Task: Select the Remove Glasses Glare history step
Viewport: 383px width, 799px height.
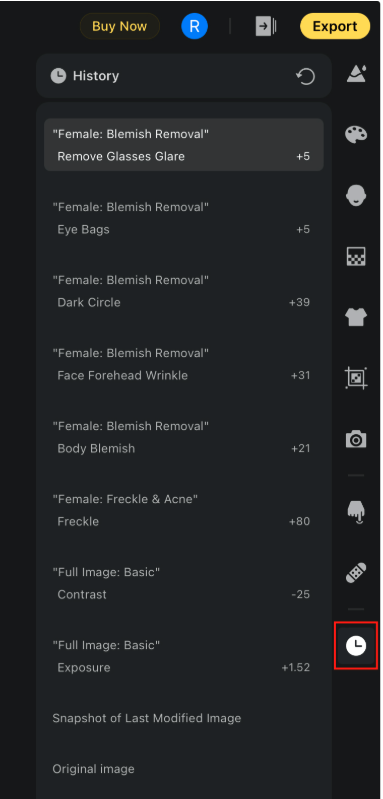Action: 184,145
